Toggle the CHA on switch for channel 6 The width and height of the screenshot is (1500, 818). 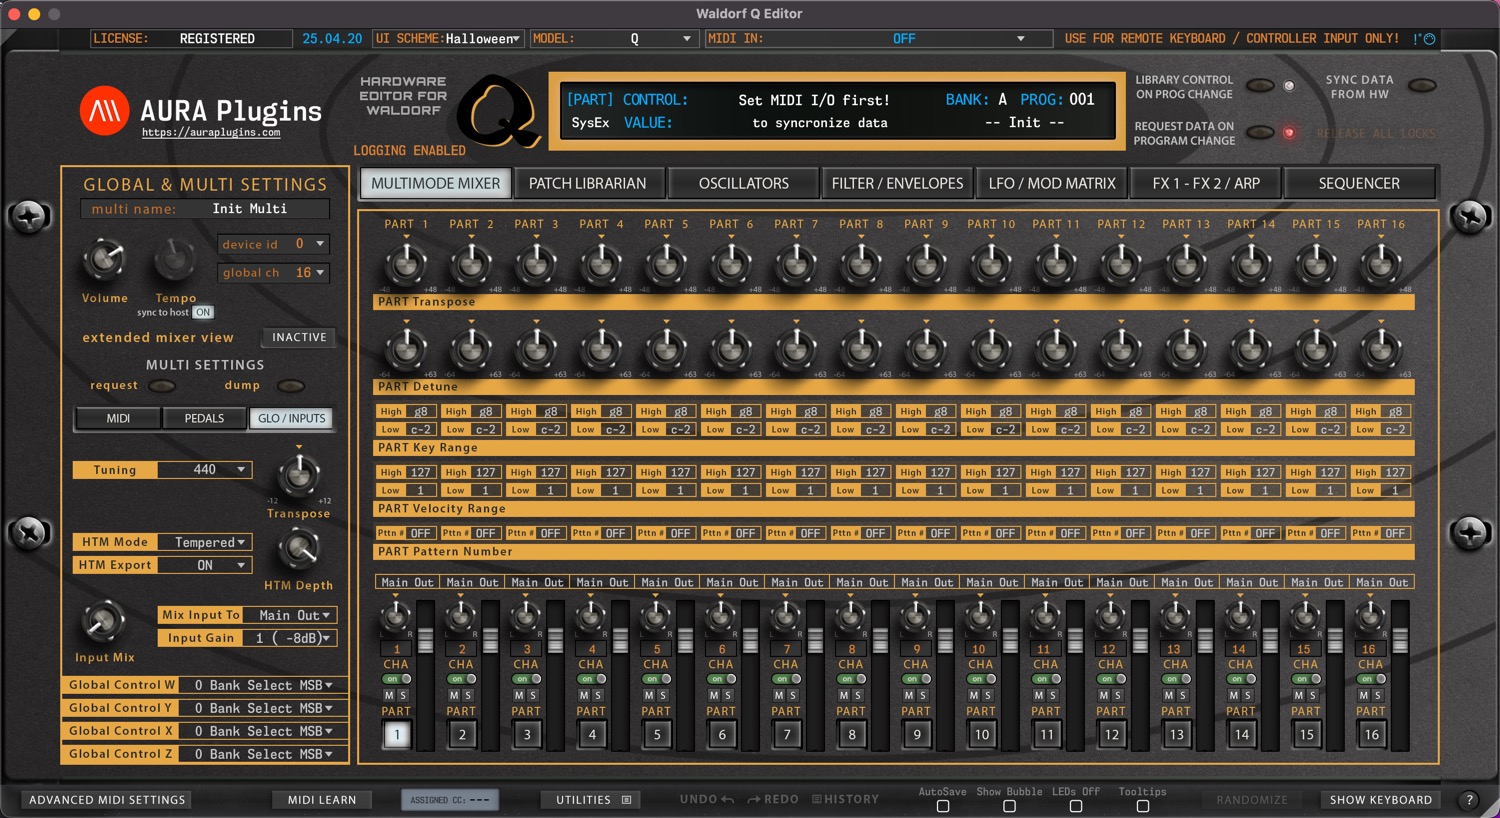coord(722,679)
